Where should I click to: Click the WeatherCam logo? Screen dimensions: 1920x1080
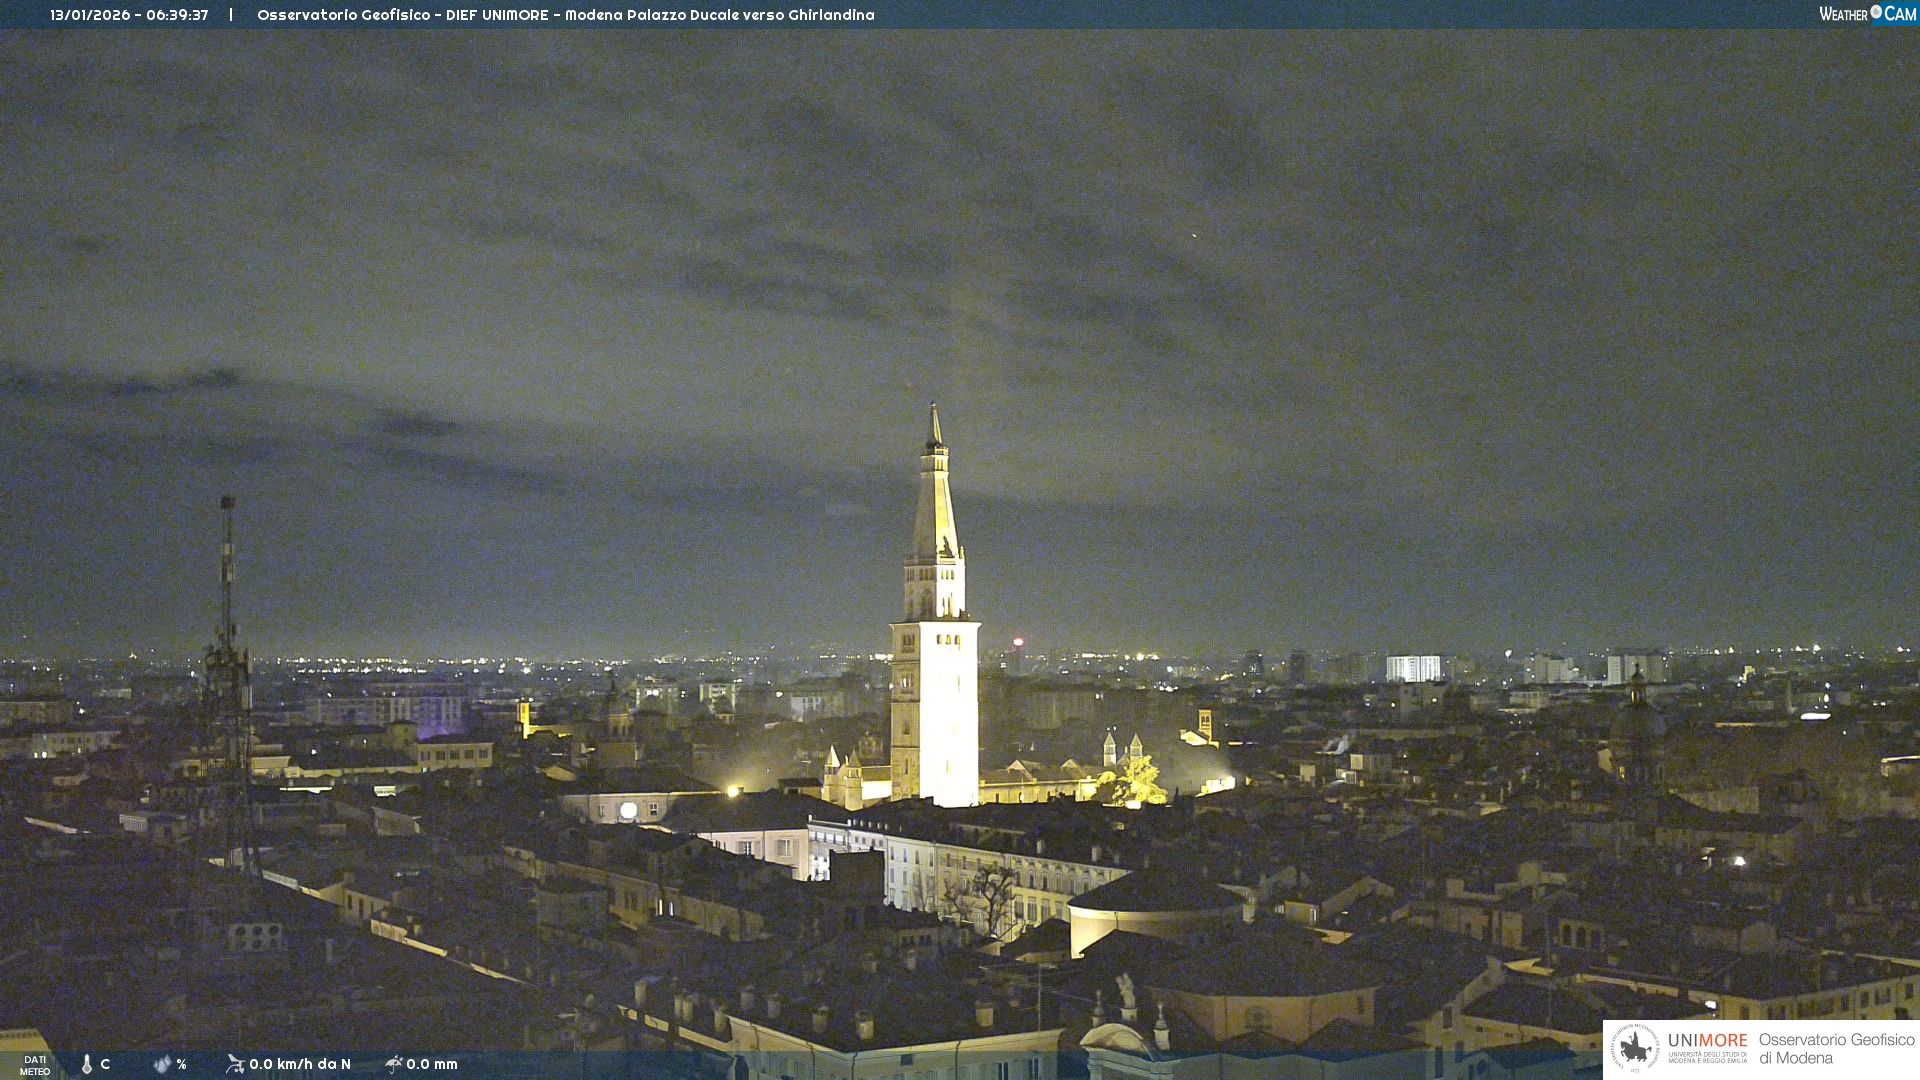[1867, 14]
